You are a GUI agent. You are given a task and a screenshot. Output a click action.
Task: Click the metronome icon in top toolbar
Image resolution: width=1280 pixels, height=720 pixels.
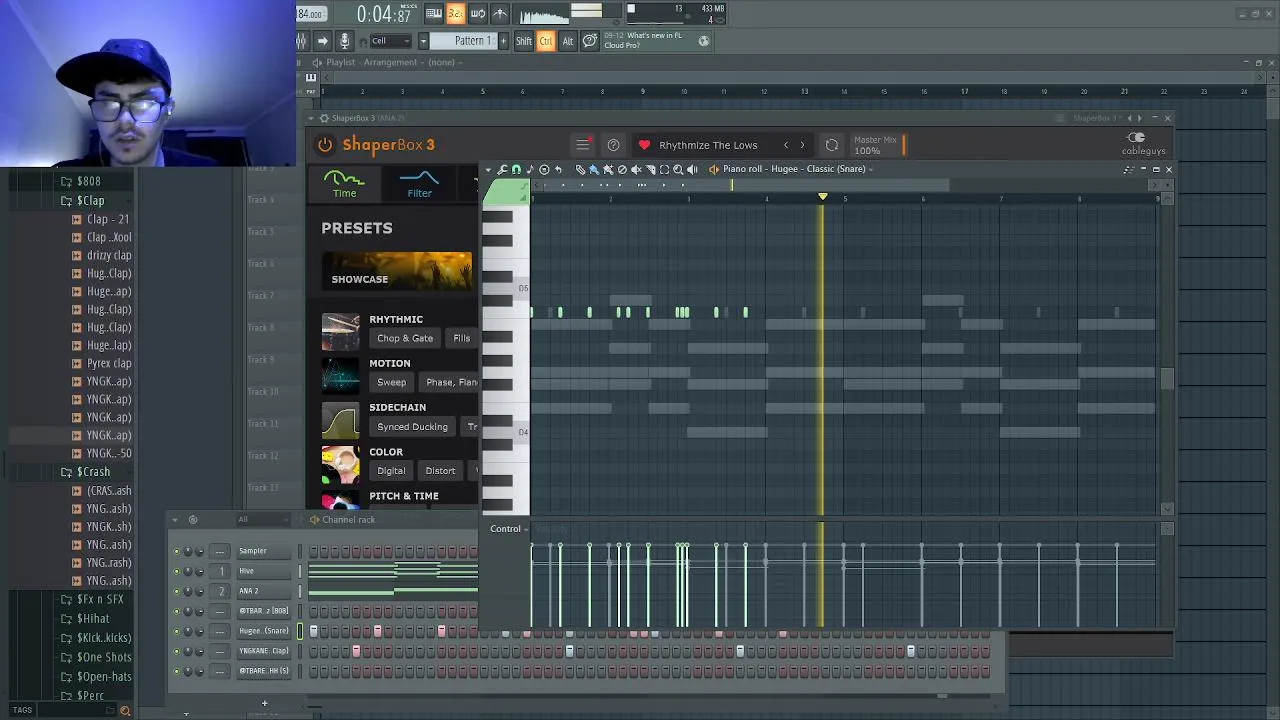point(500,13)
